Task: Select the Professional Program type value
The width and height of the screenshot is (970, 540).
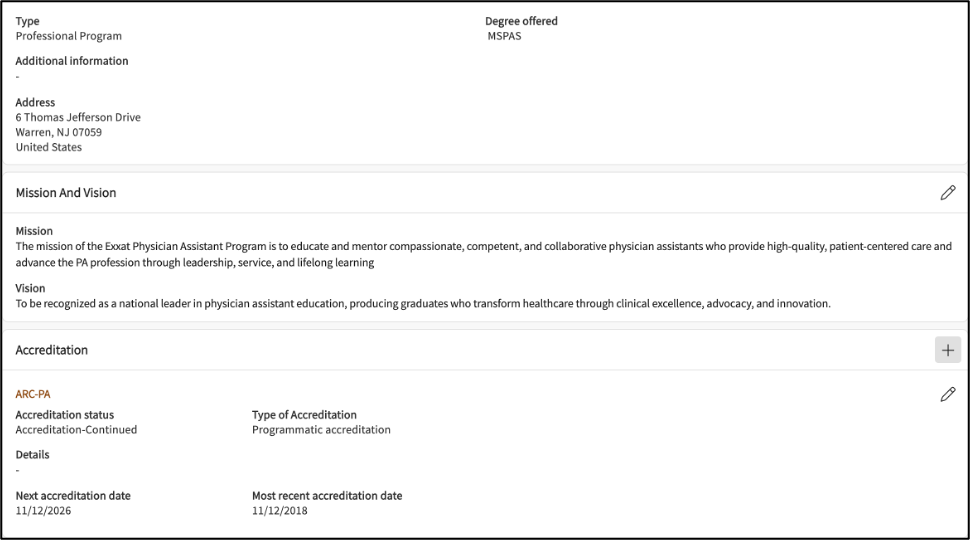Action: point(69,36)
